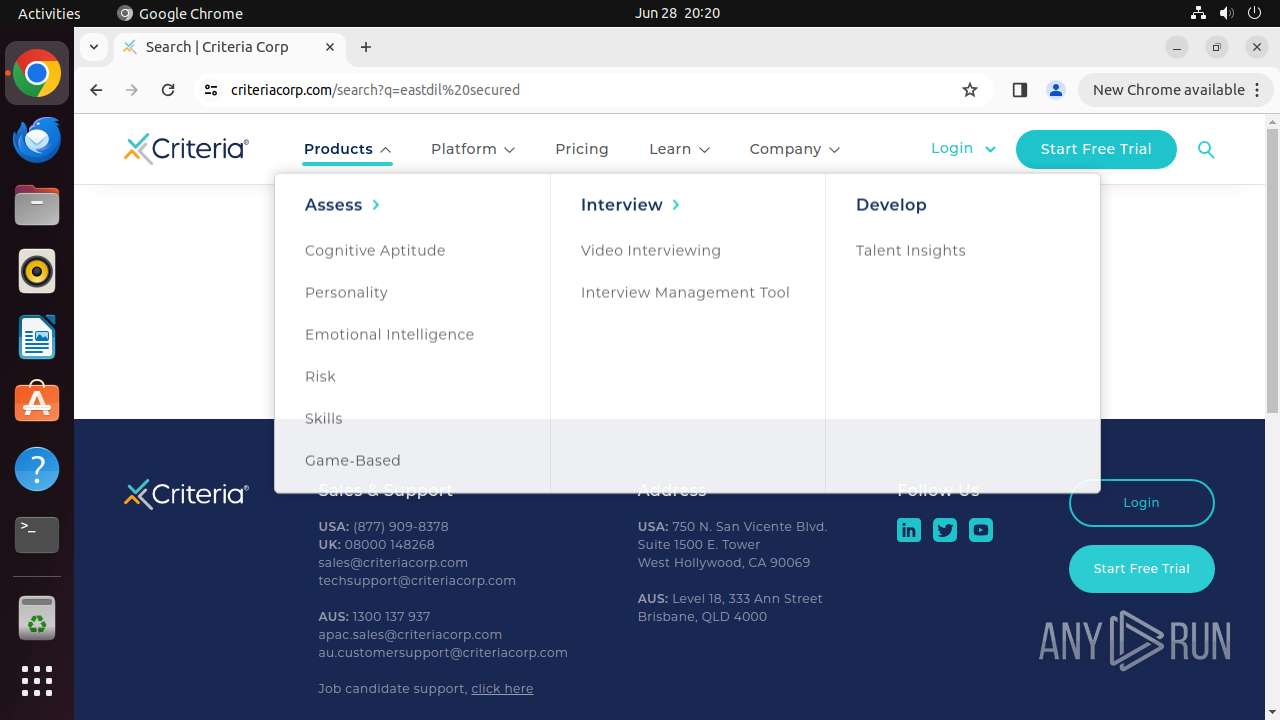The height and width of the screenshot is (720, 1280).
Task: Go back to the previous page
Action: tap(96, 90)
